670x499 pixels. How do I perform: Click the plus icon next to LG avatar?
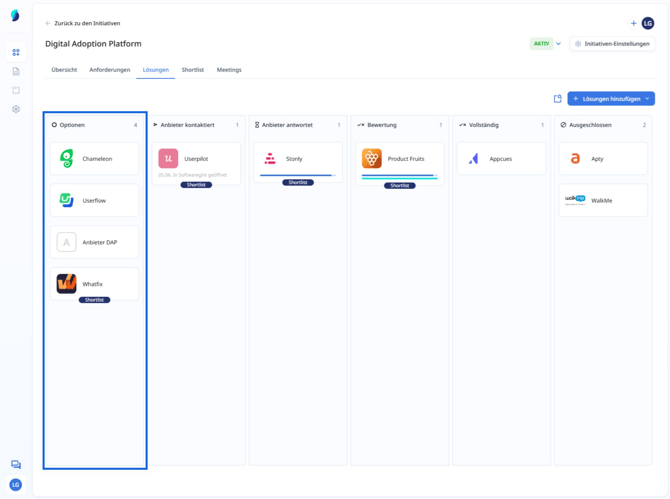click(x=633, y=23)
